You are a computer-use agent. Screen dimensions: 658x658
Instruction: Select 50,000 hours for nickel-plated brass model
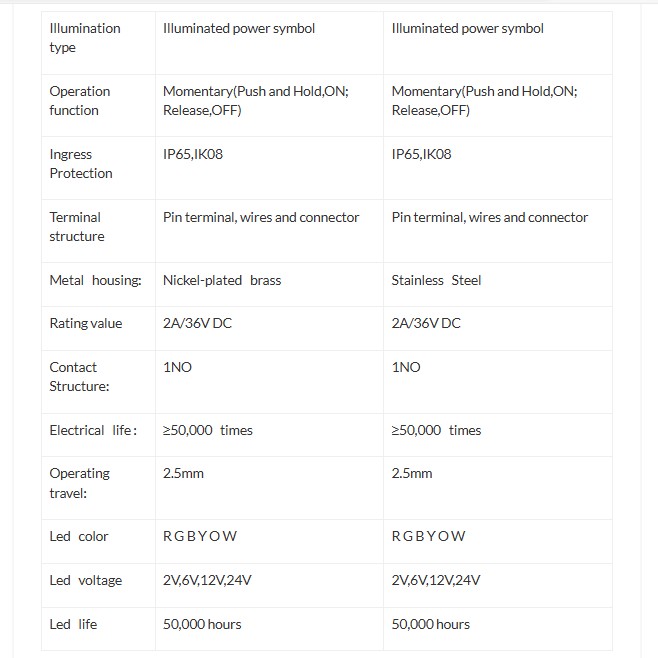click(x=202, y=624)
